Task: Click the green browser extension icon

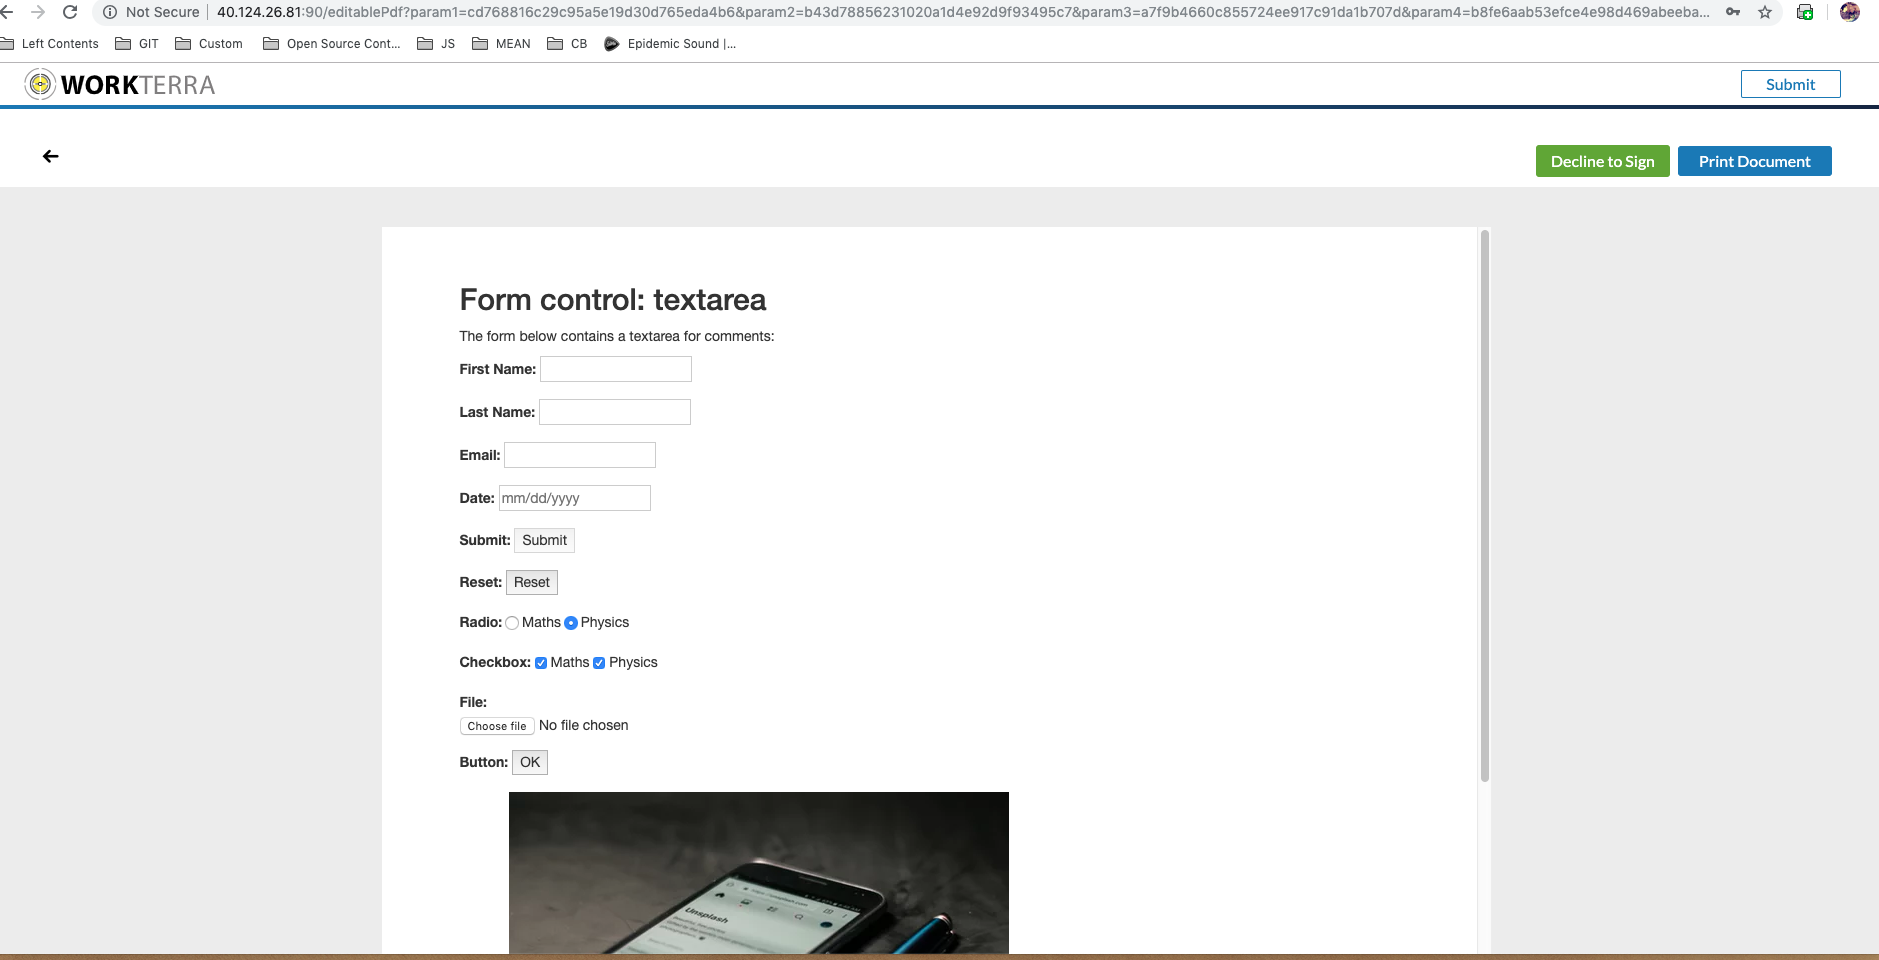Action: click(x=1805, y=12)
